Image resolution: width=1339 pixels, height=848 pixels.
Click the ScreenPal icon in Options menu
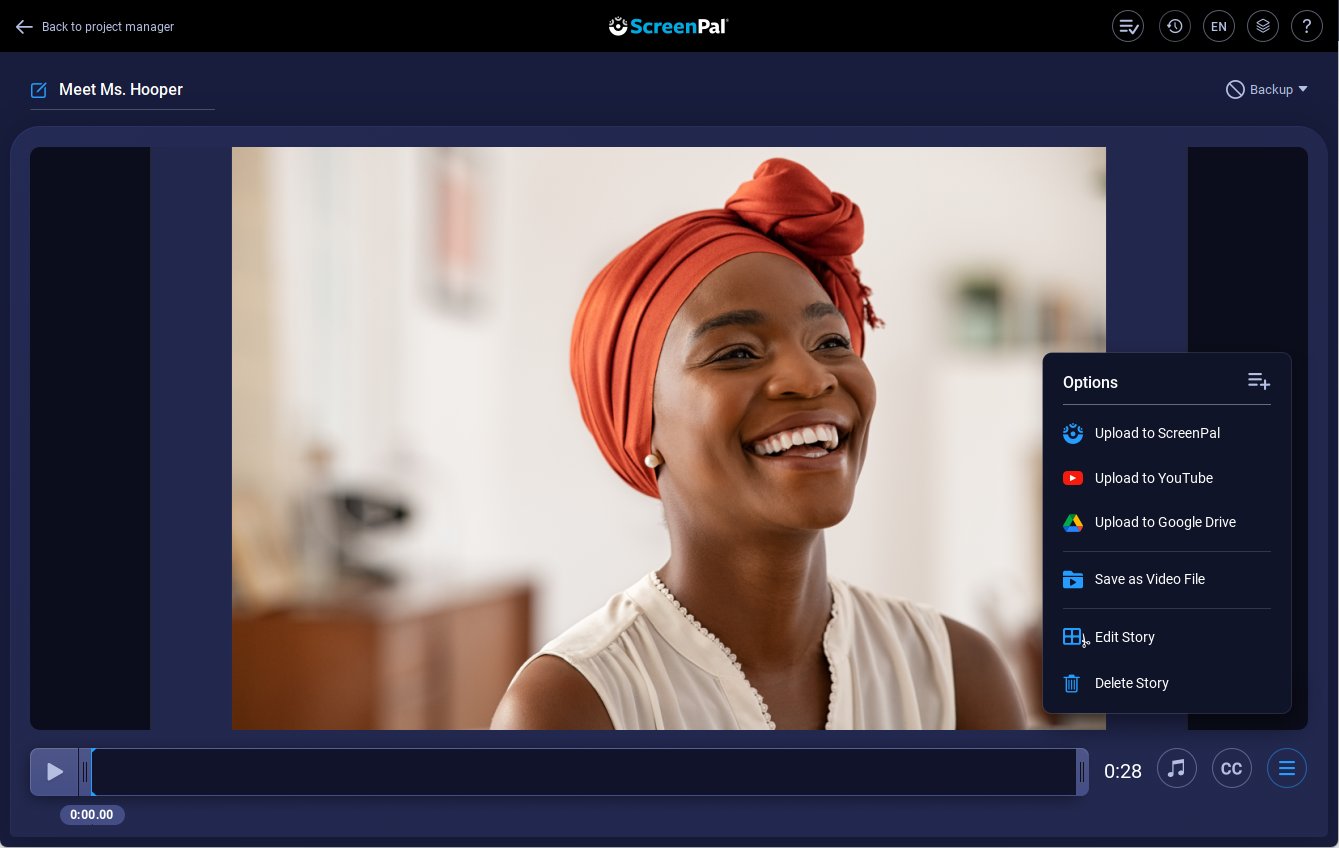(1072, 433)
